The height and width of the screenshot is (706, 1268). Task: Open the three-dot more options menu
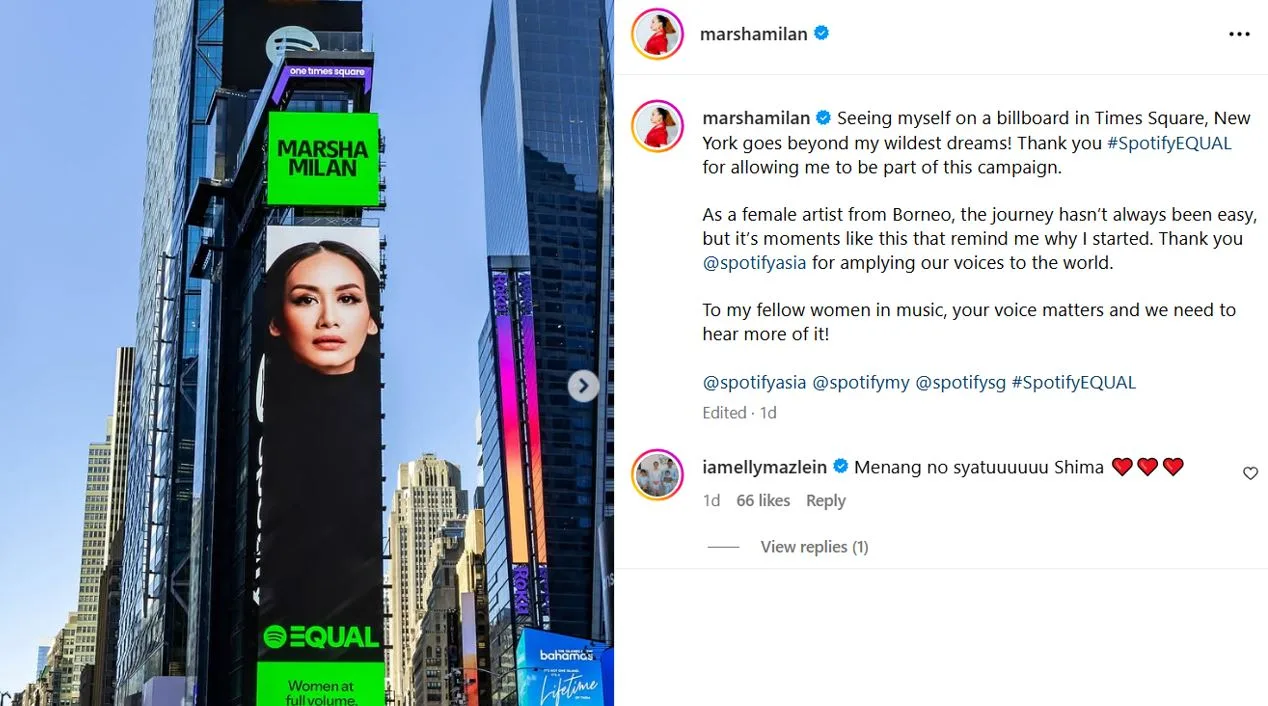pos(1239,34)
